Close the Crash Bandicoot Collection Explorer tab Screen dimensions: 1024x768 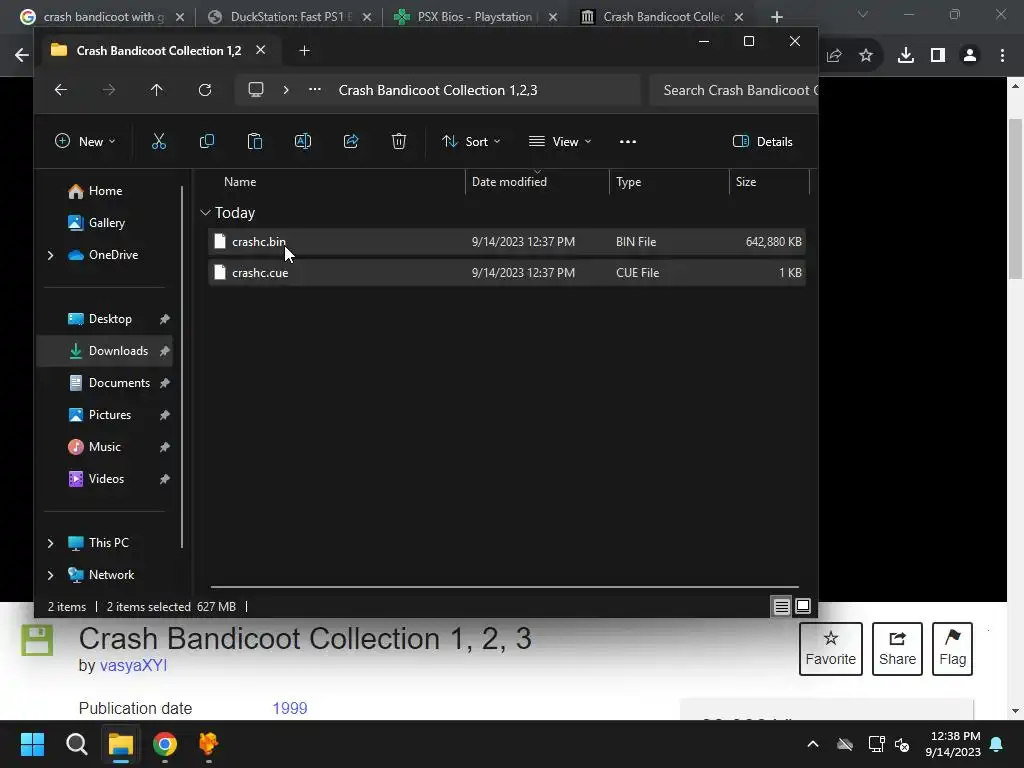(x=261, y=50)
